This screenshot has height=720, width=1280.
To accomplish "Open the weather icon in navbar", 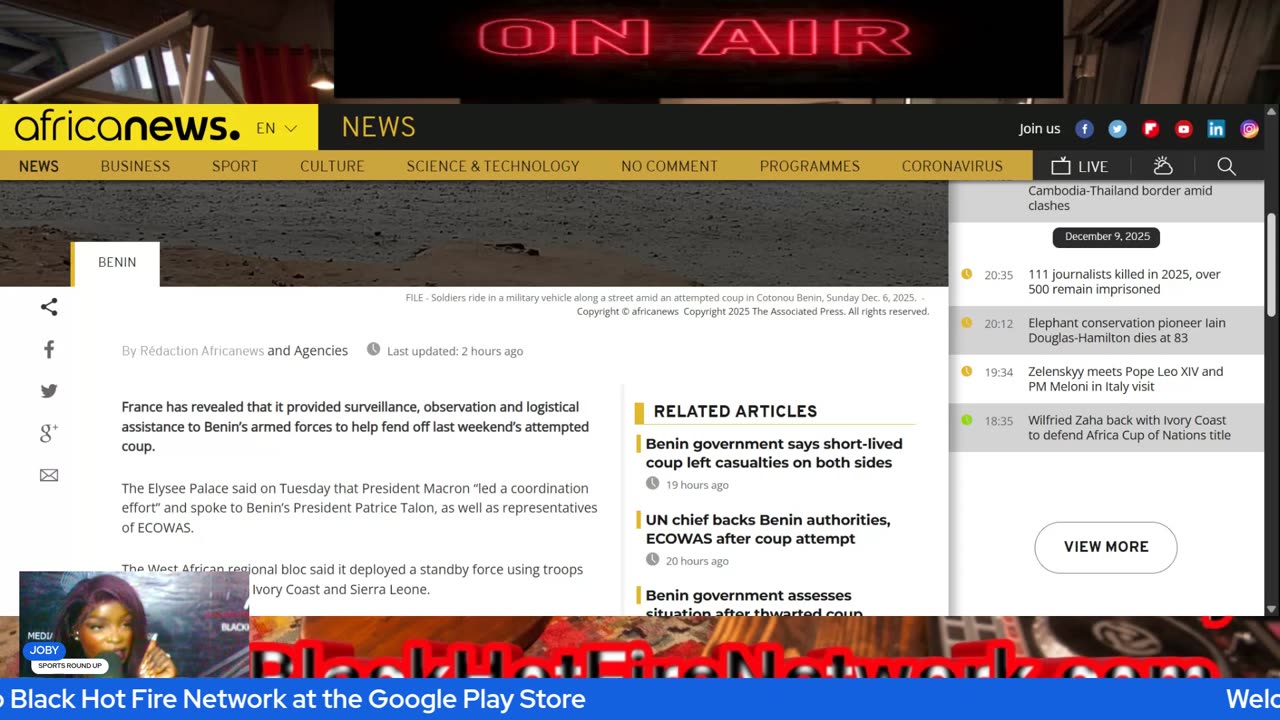I will 1162,166.
